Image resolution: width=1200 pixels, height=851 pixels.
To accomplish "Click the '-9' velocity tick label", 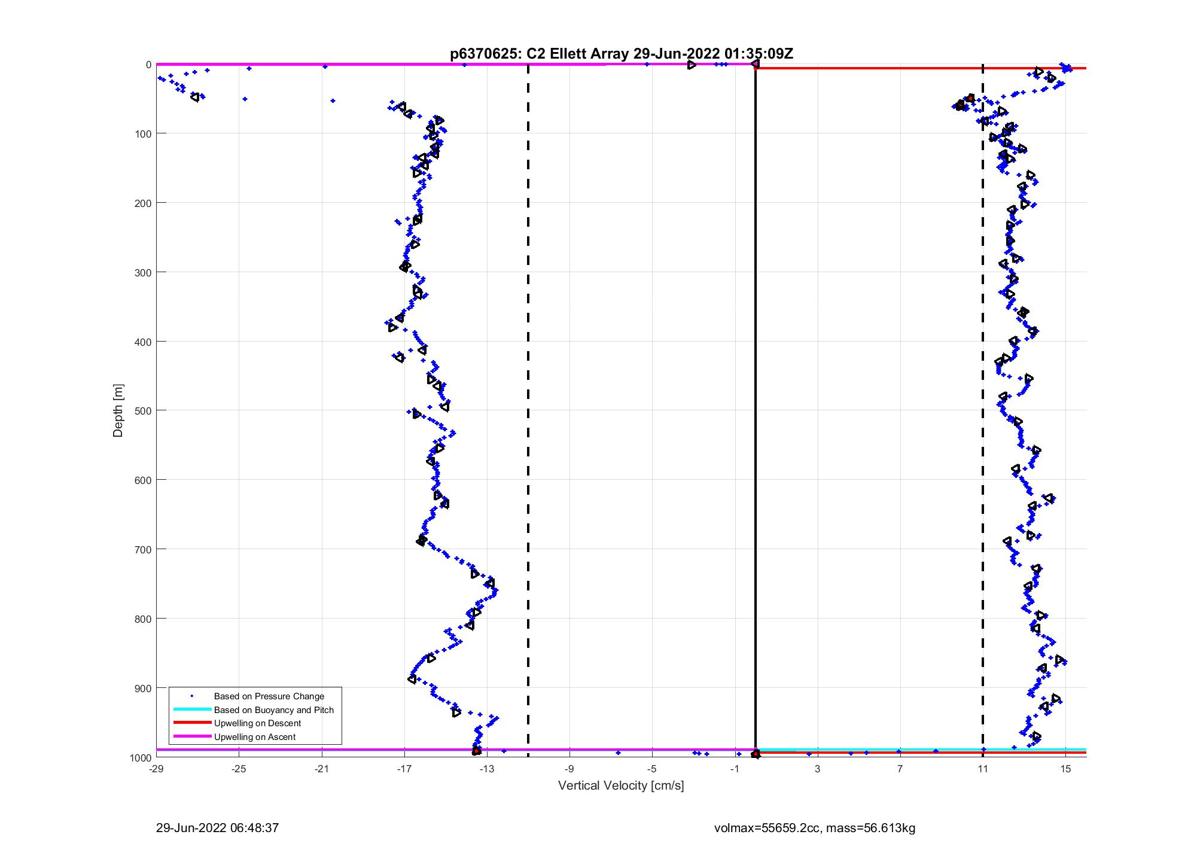I will (x=569, y=768).
